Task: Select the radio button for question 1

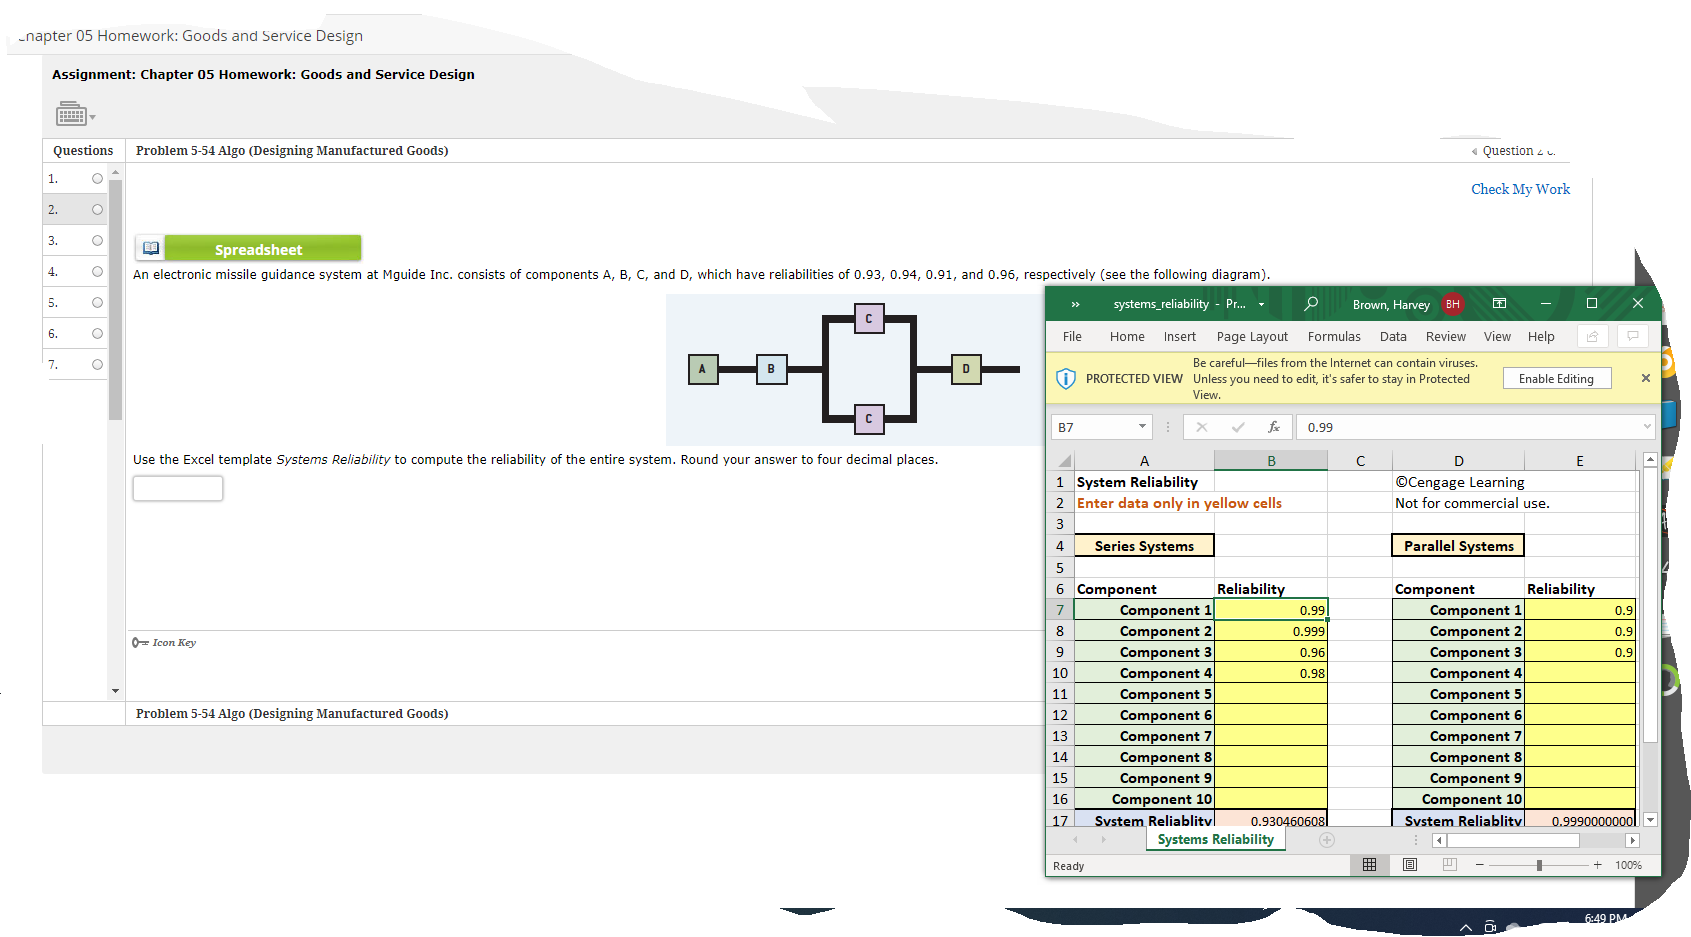Action: pos(97,179)
